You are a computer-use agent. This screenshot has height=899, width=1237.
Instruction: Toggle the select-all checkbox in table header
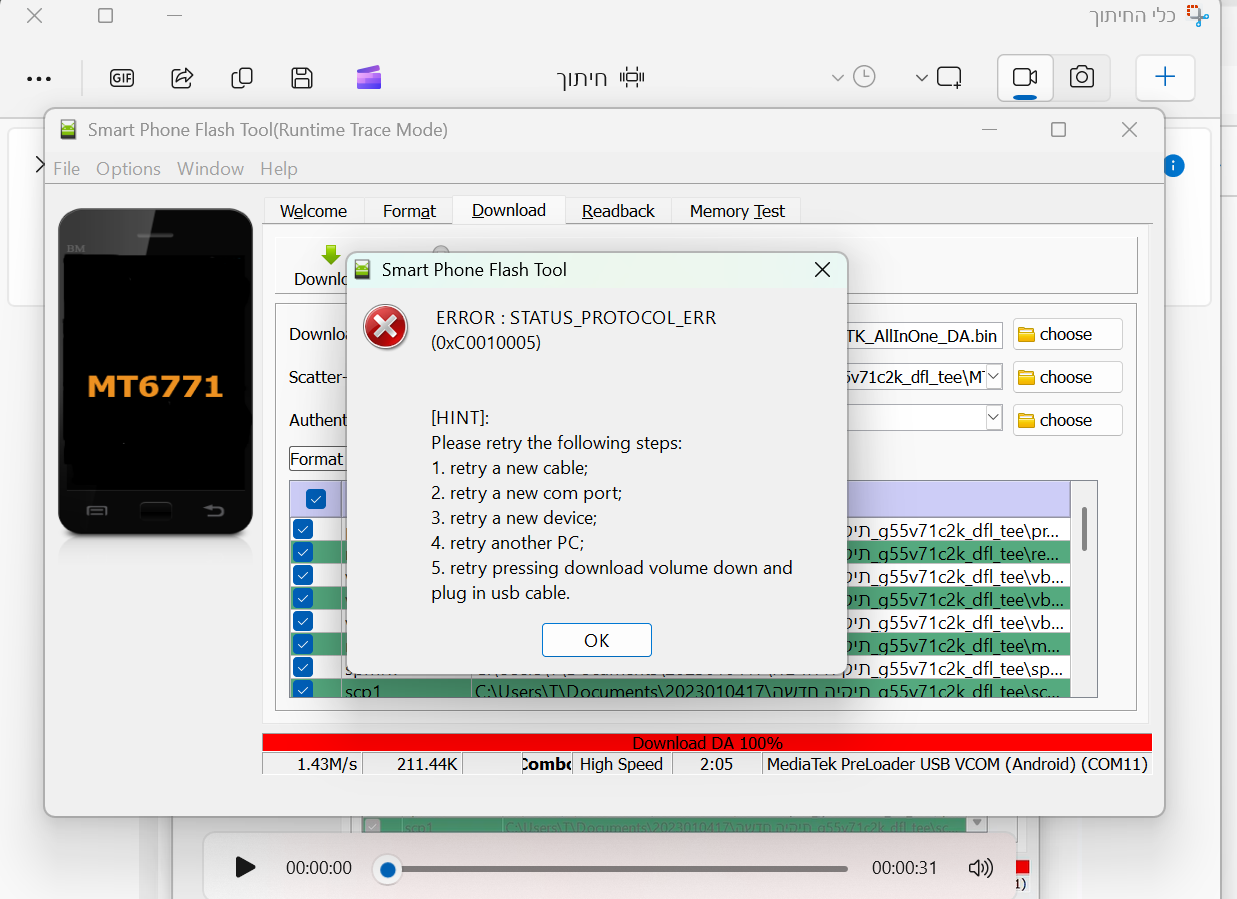[316, 499]
